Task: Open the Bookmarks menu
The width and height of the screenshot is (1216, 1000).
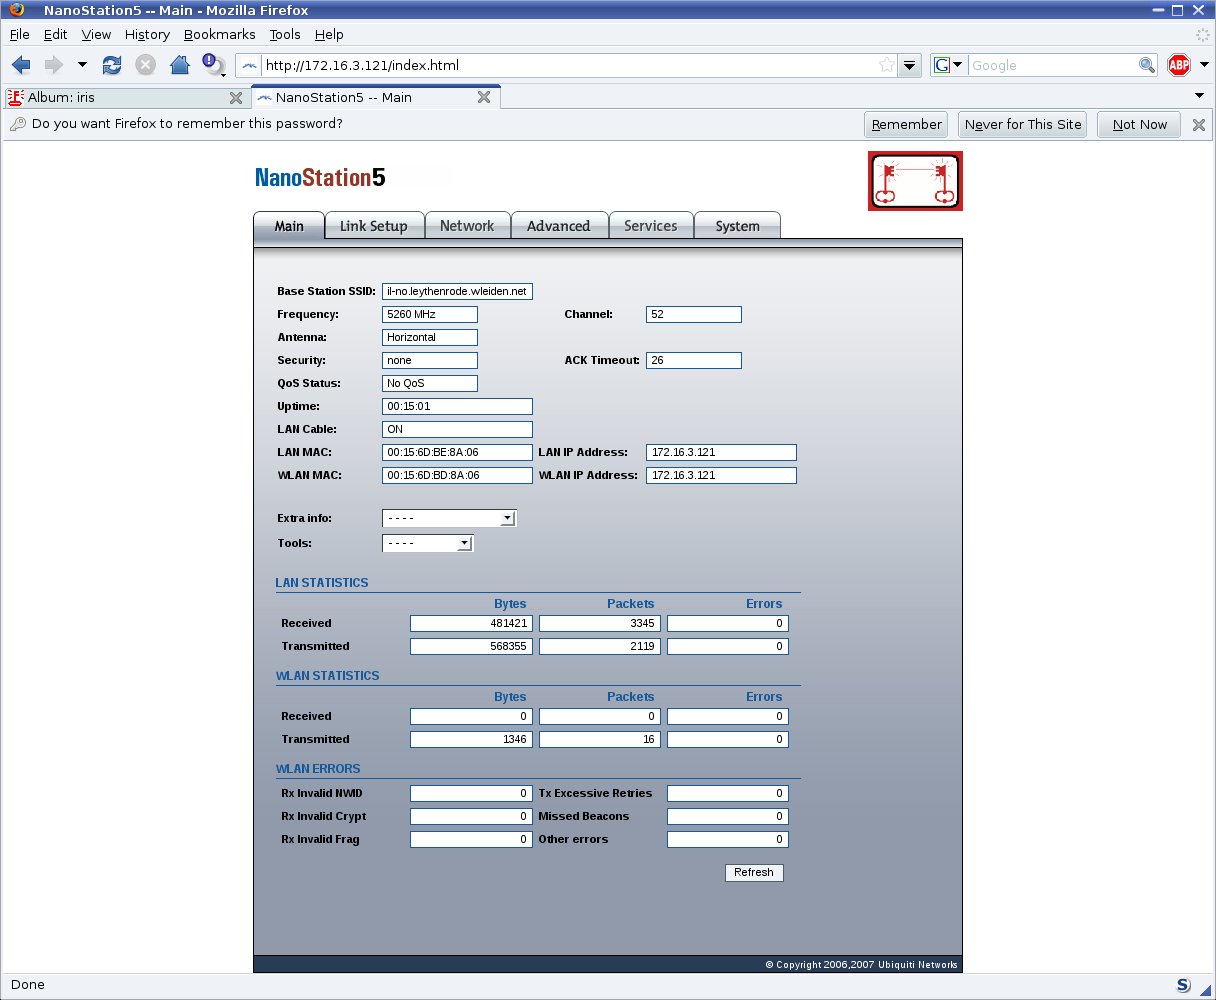Action: click(x=219, y=34)
